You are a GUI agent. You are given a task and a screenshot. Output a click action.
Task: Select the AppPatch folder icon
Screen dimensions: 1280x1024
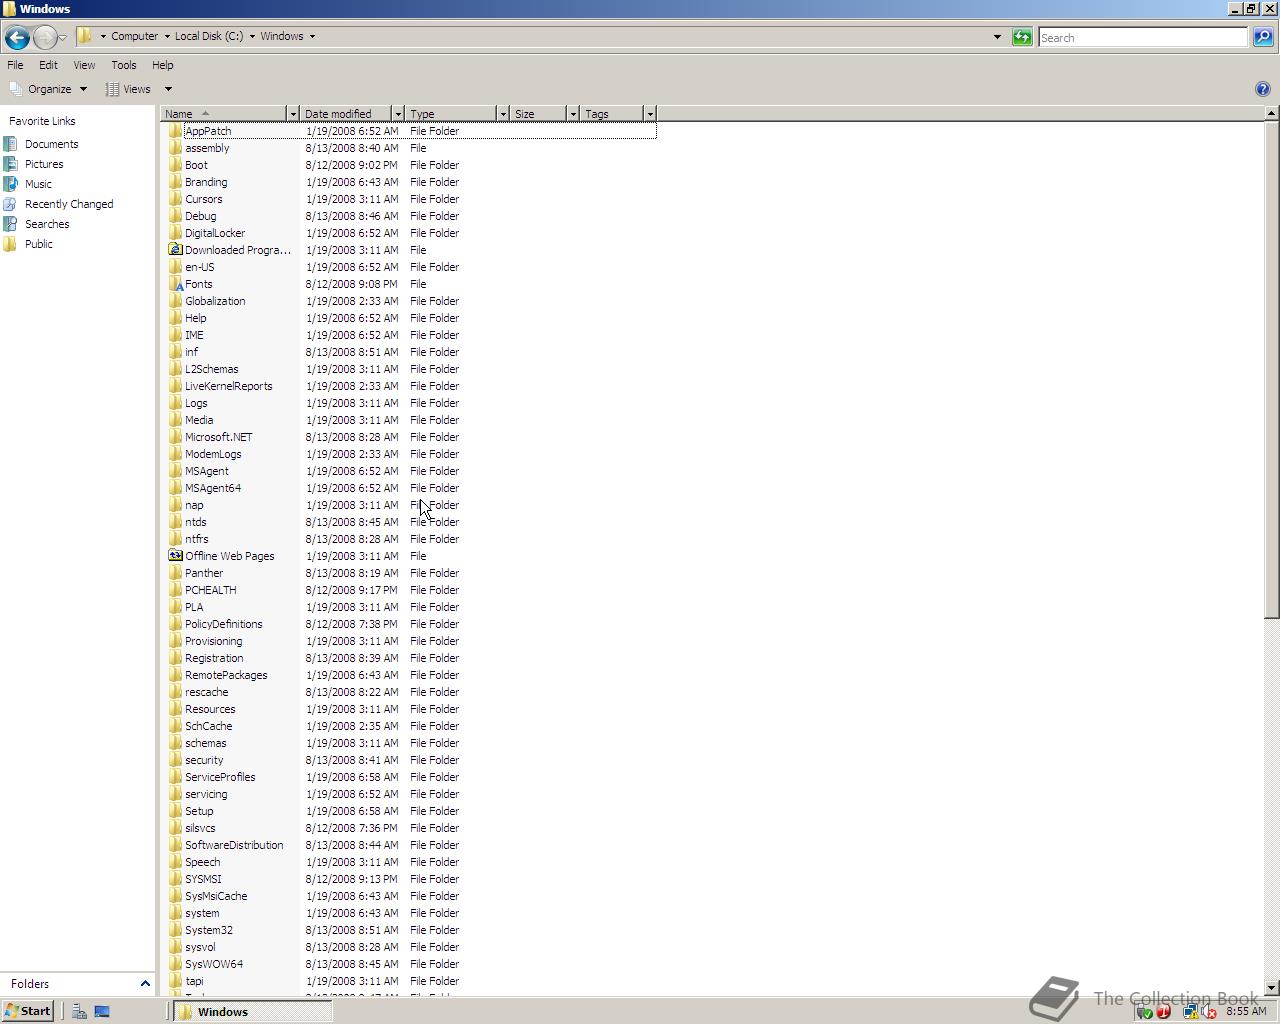pyautogui.click(x=175, y=131)
